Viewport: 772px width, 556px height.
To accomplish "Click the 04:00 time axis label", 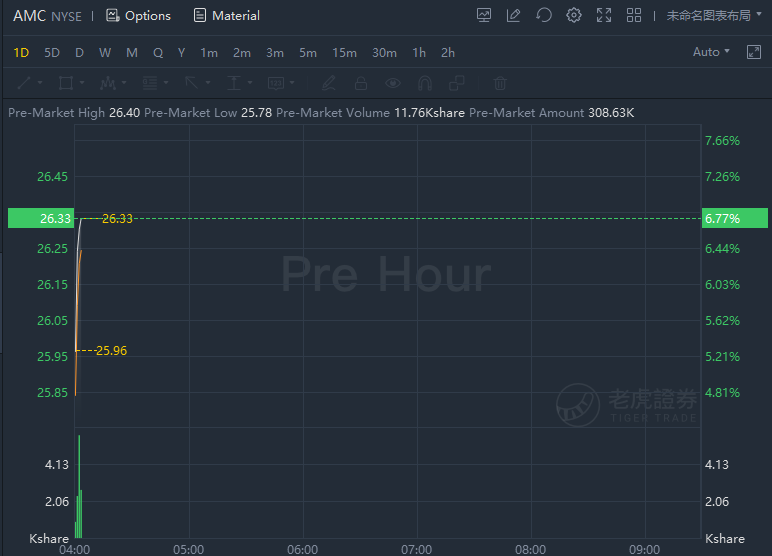I will [x=74, y=550].
